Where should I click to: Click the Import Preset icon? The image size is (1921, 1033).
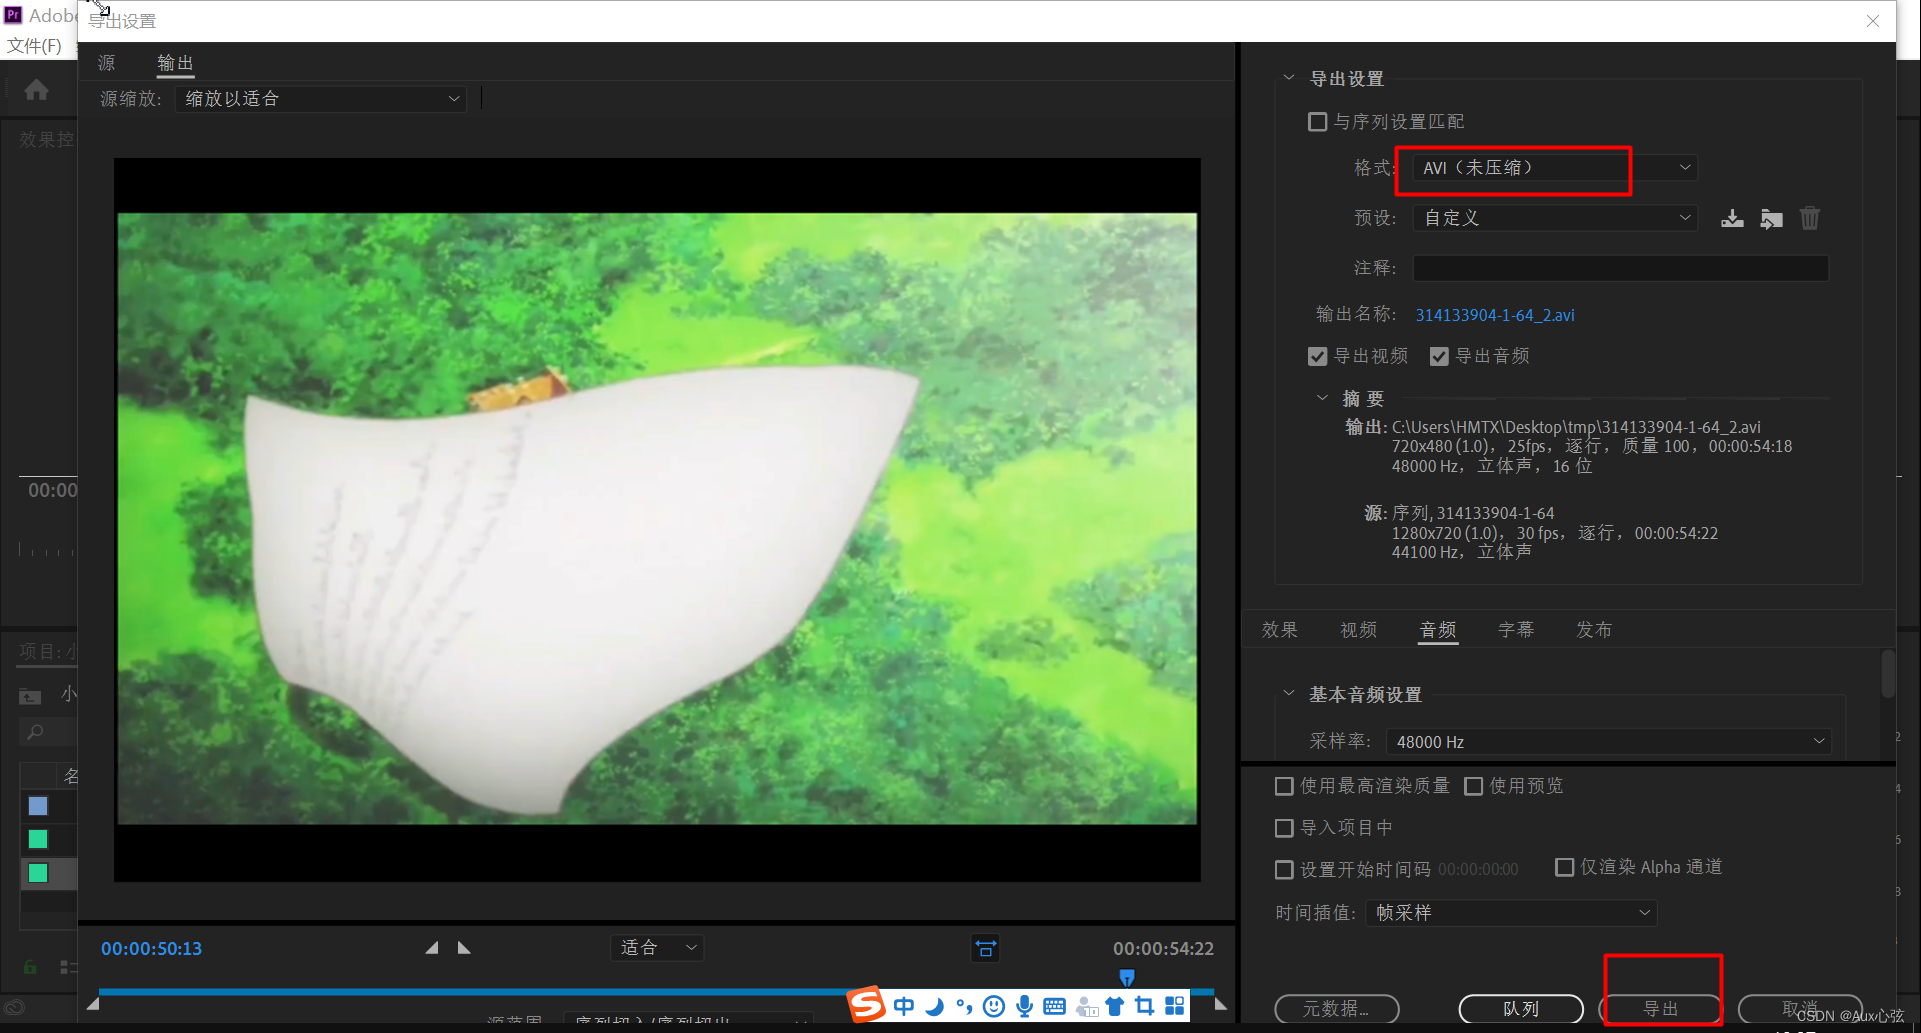click(1771, 218)
